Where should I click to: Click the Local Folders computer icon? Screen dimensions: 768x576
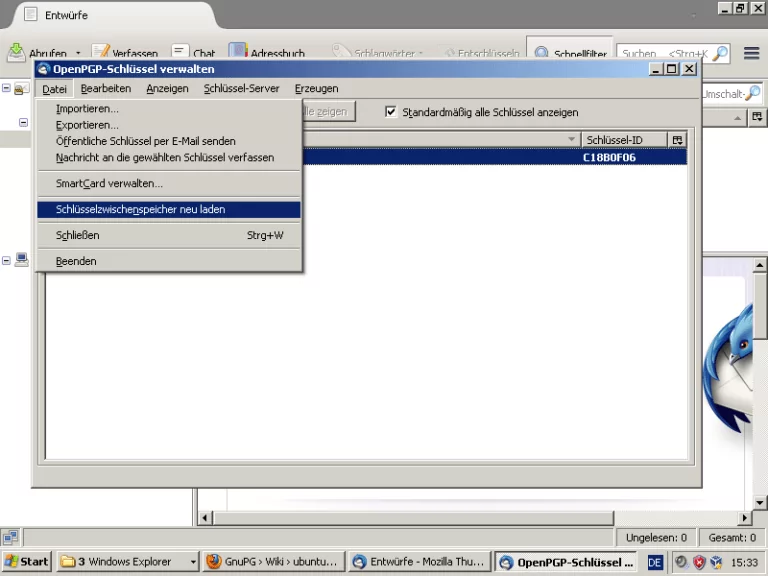tap(21, 260)
